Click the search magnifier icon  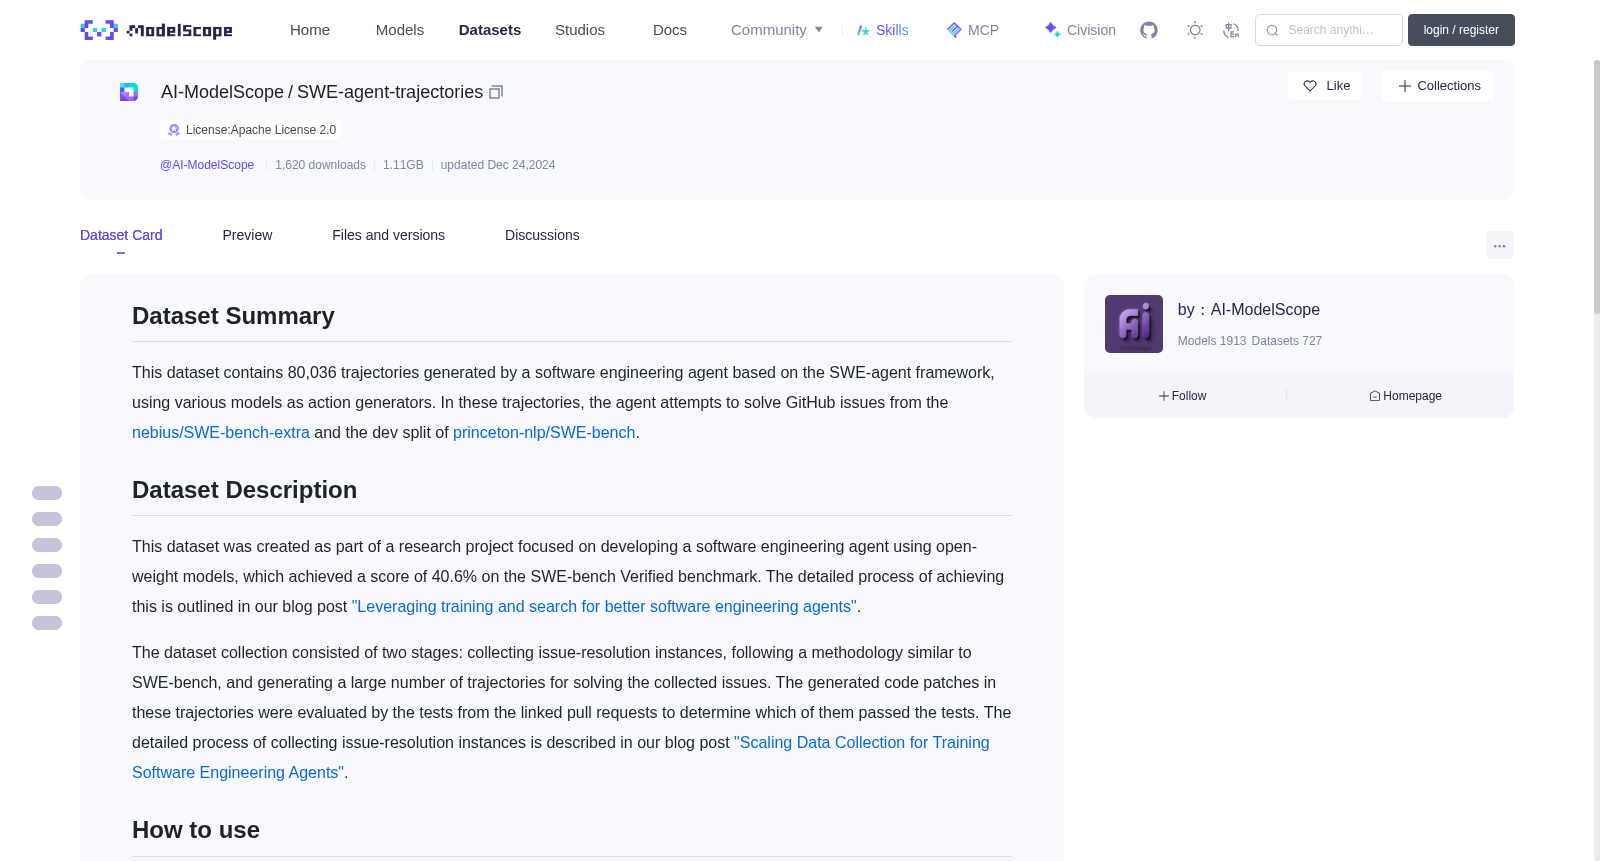point(1272,30)
